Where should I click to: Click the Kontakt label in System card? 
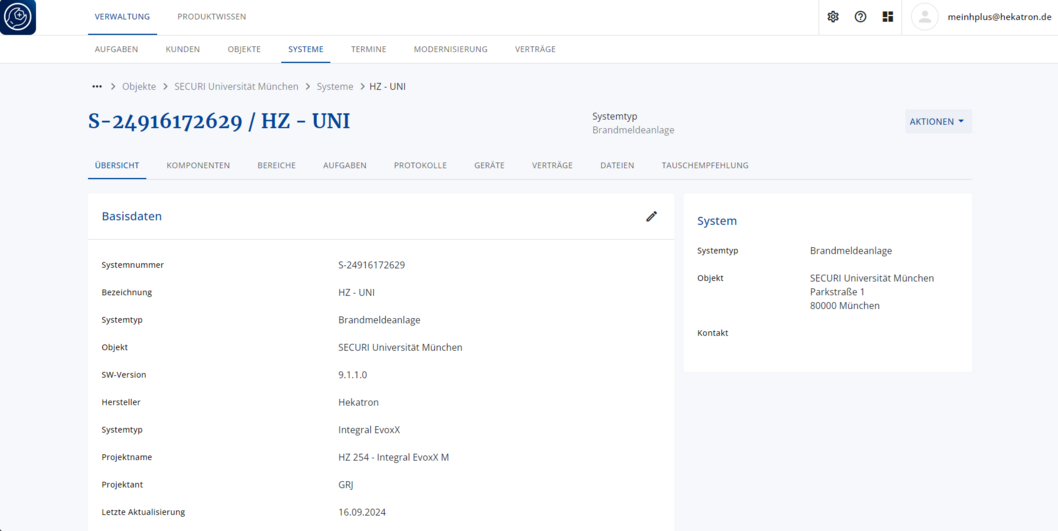[713, 333]
